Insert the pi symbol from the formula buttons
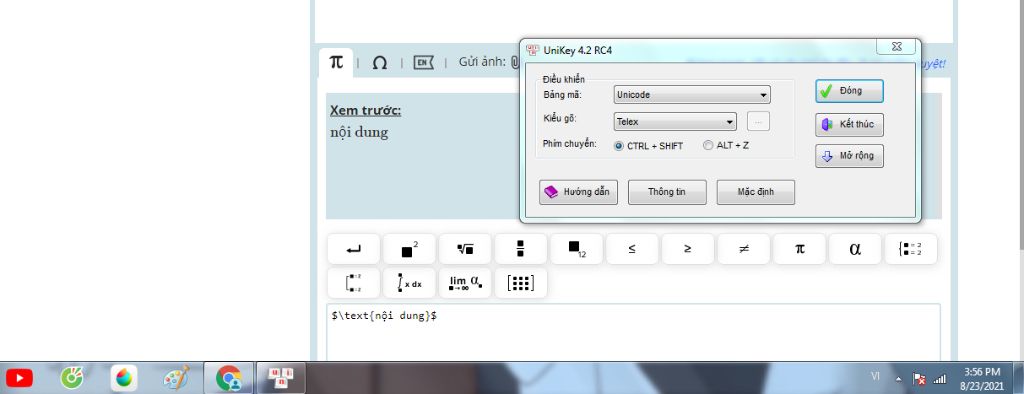 799,249
